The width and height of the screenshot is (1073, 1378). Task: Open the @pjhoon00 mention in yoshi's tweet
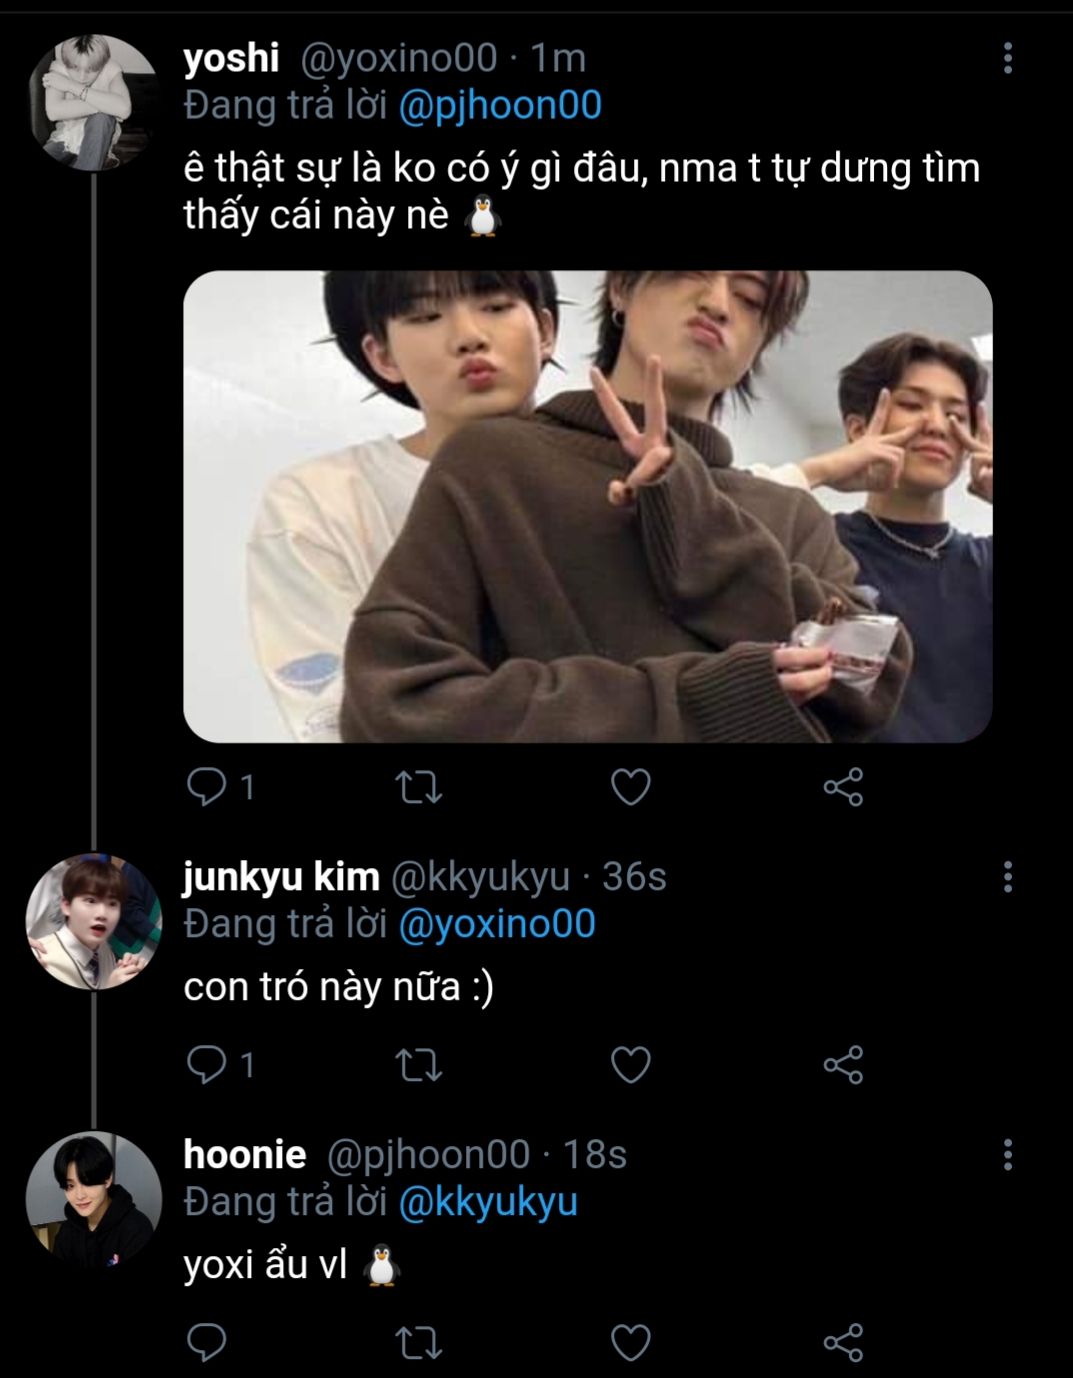tap(500, 105)
